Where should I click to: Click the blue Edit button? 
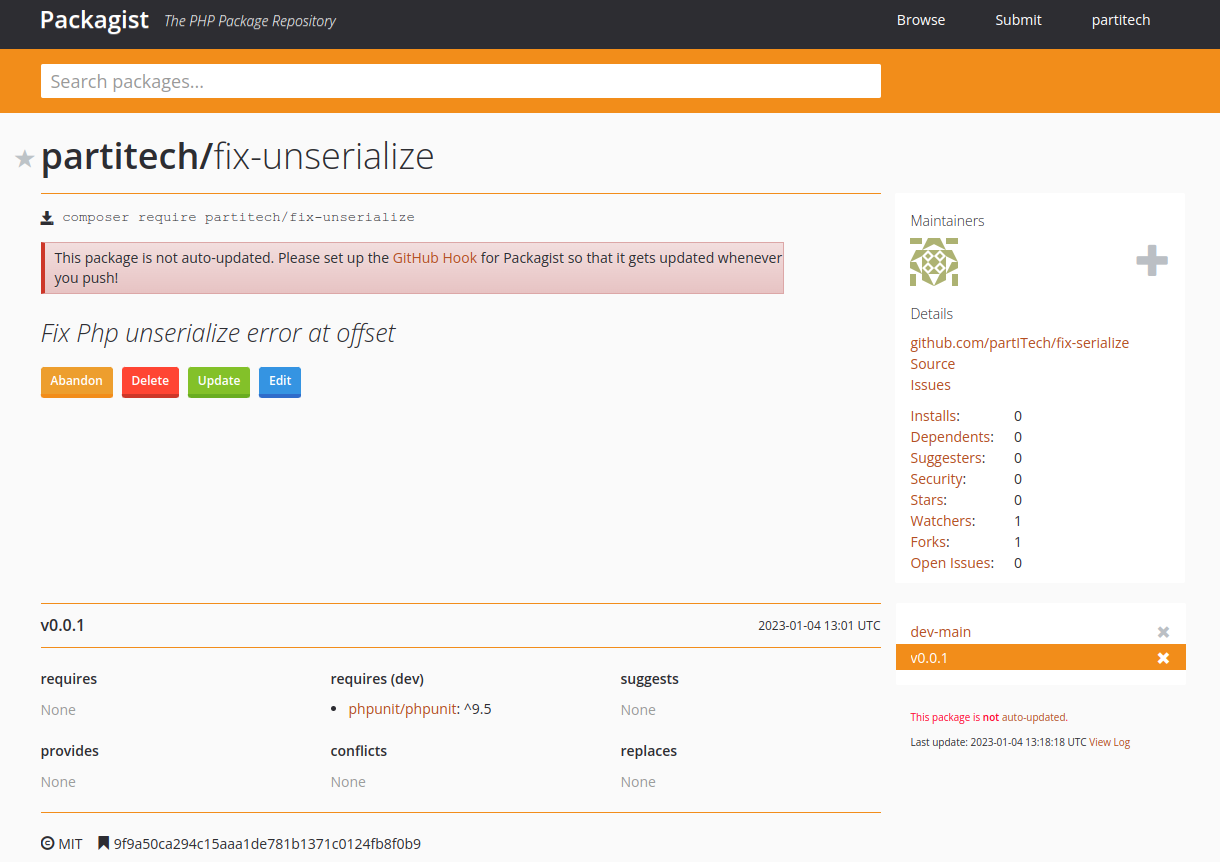tap(280, 381)
